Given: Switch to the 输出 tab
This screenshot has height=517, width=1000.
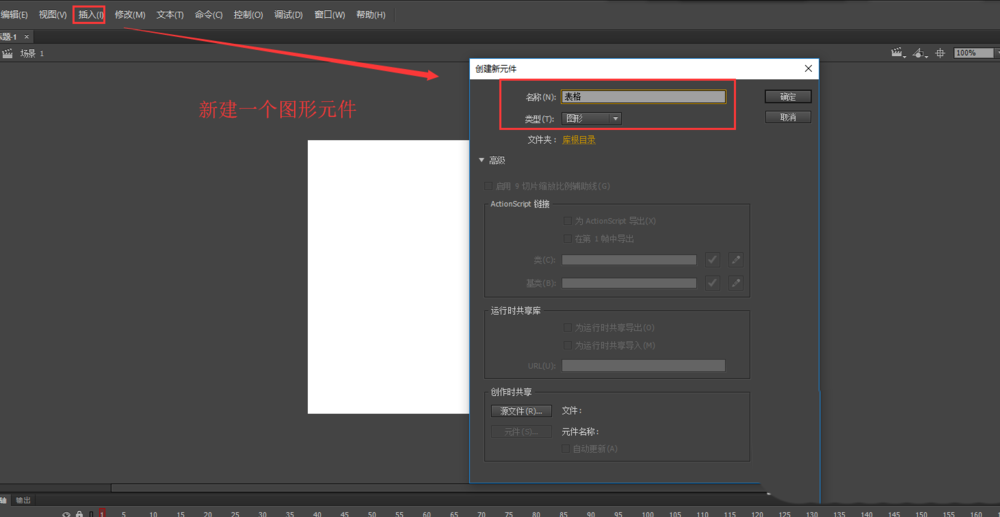Looking at the screenshot, I should point(23,500).
